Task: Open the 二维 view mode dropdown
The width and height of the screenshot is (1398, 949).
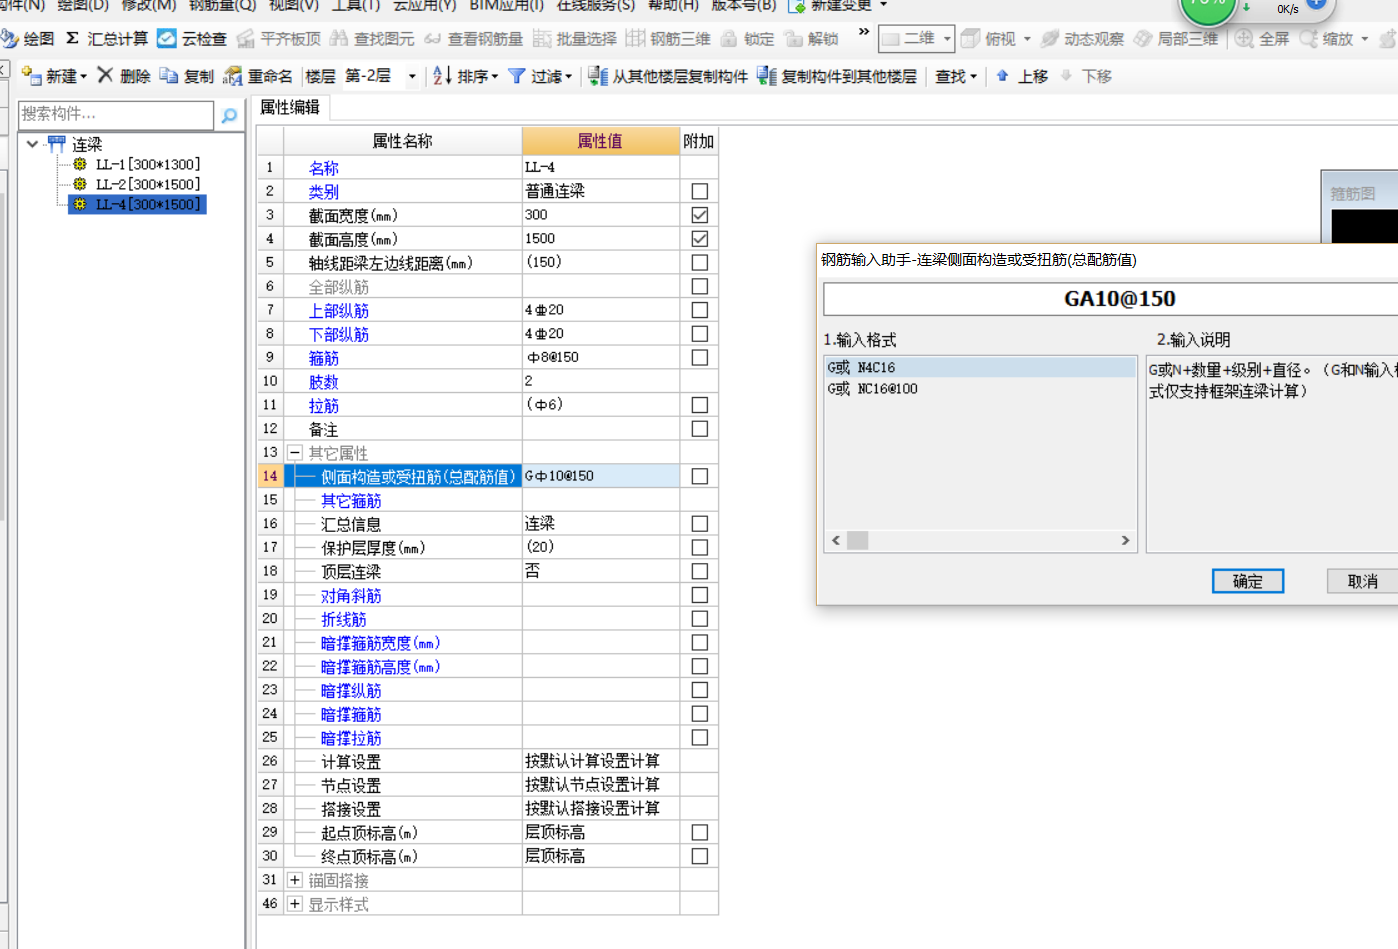Action: pyautogui.click(x=946, y=39)
